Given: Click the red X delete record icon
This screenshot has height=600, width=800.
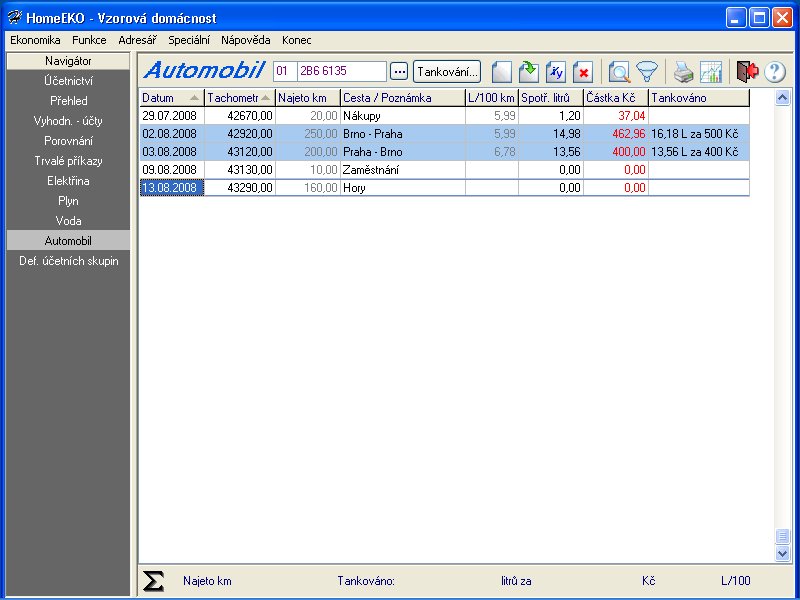Looking at the screenshot, I should pyautogui.click(x=583, y=72).
